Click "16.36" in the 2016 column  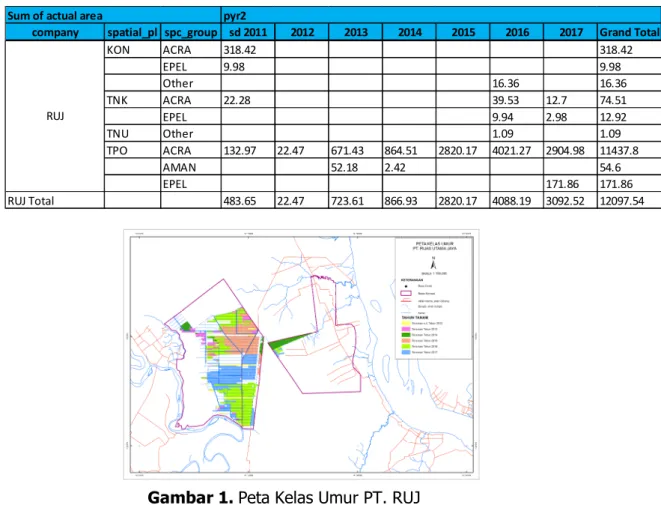(x=517, y=83)
